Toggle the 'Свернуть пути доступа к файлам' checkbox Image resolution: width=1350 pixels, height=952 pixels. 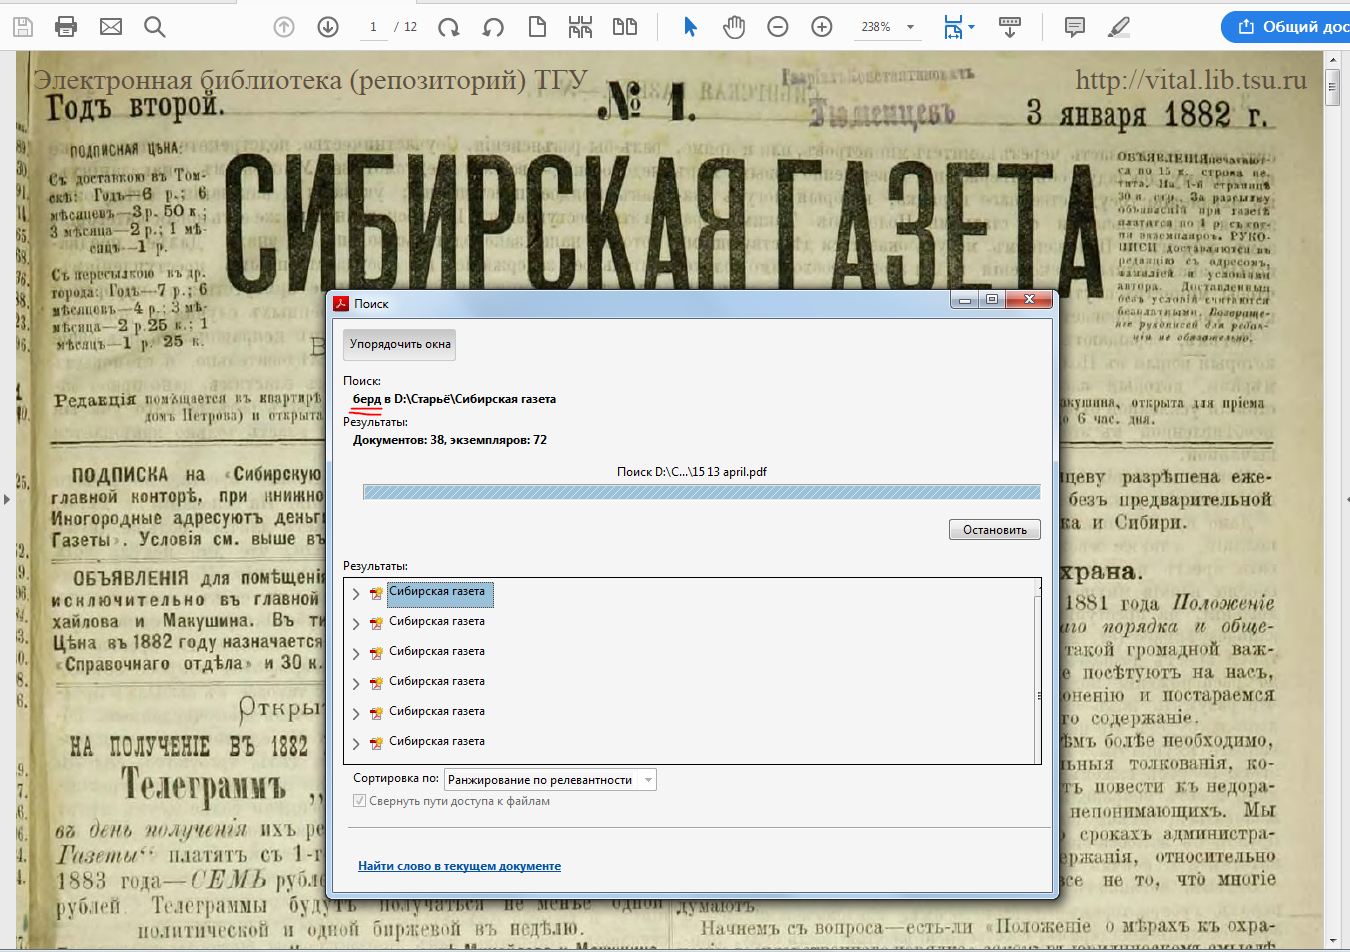click(x=360, y=801)
